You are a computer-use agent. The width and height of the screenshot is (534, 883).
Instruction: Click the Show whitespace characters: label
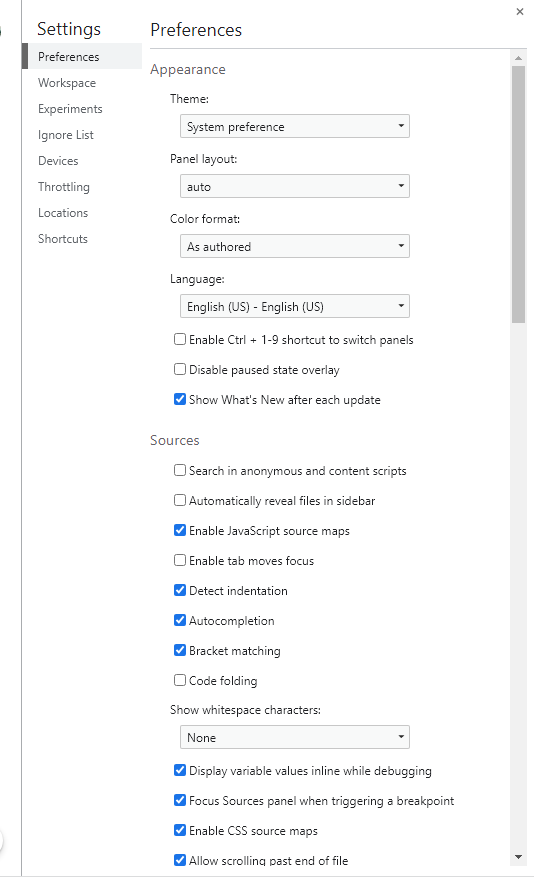tap(245, 710)
